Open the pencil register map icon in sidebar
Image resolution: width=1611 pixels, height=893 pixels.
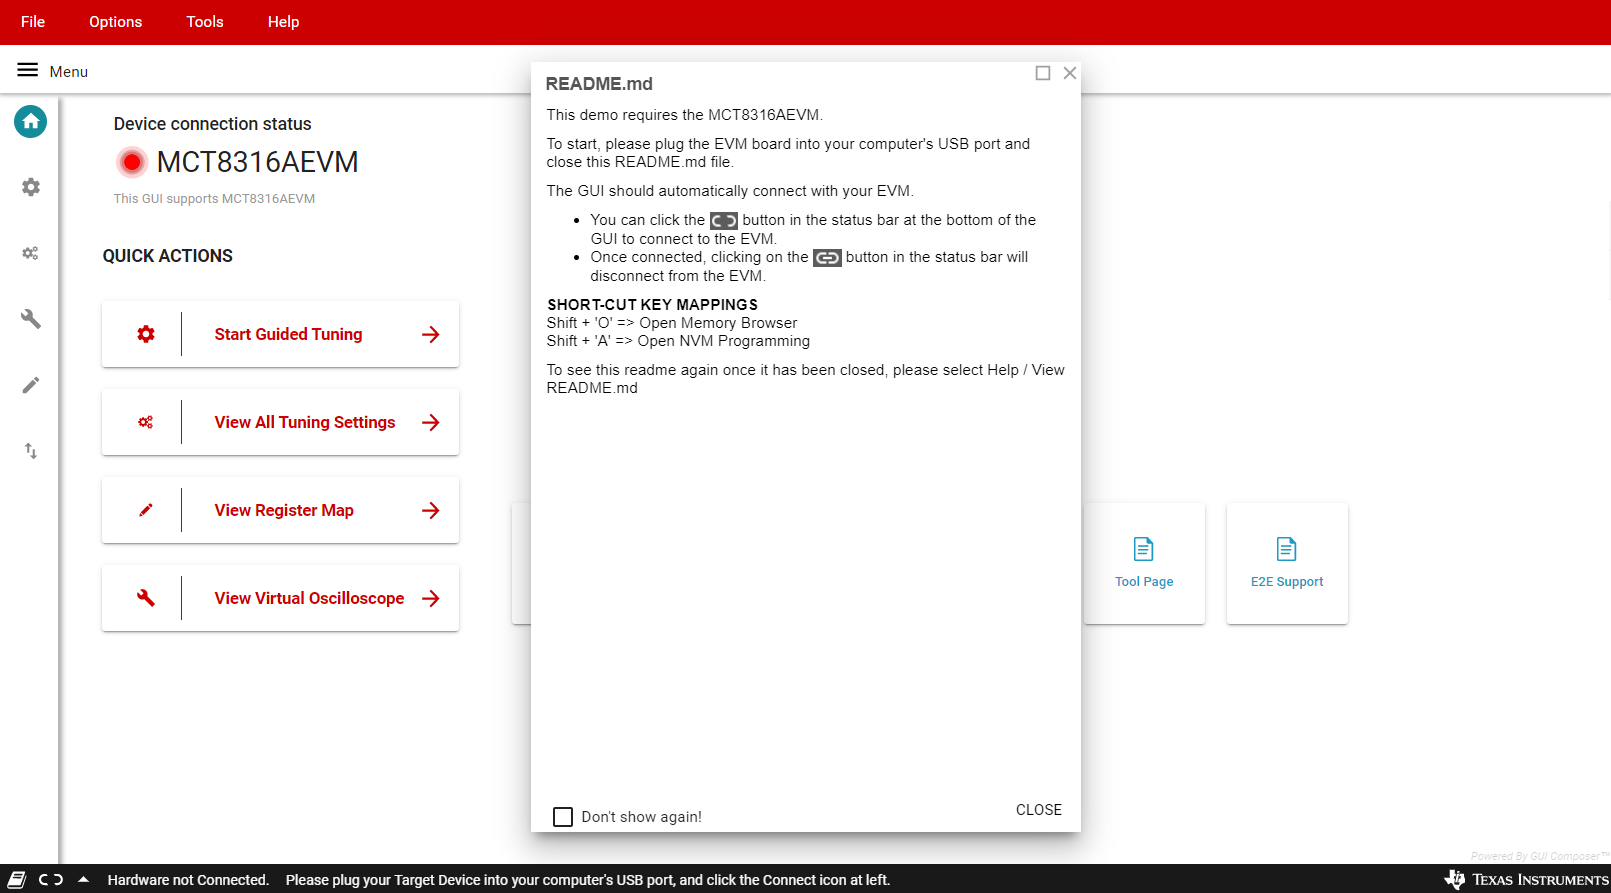tap(31, 385)
